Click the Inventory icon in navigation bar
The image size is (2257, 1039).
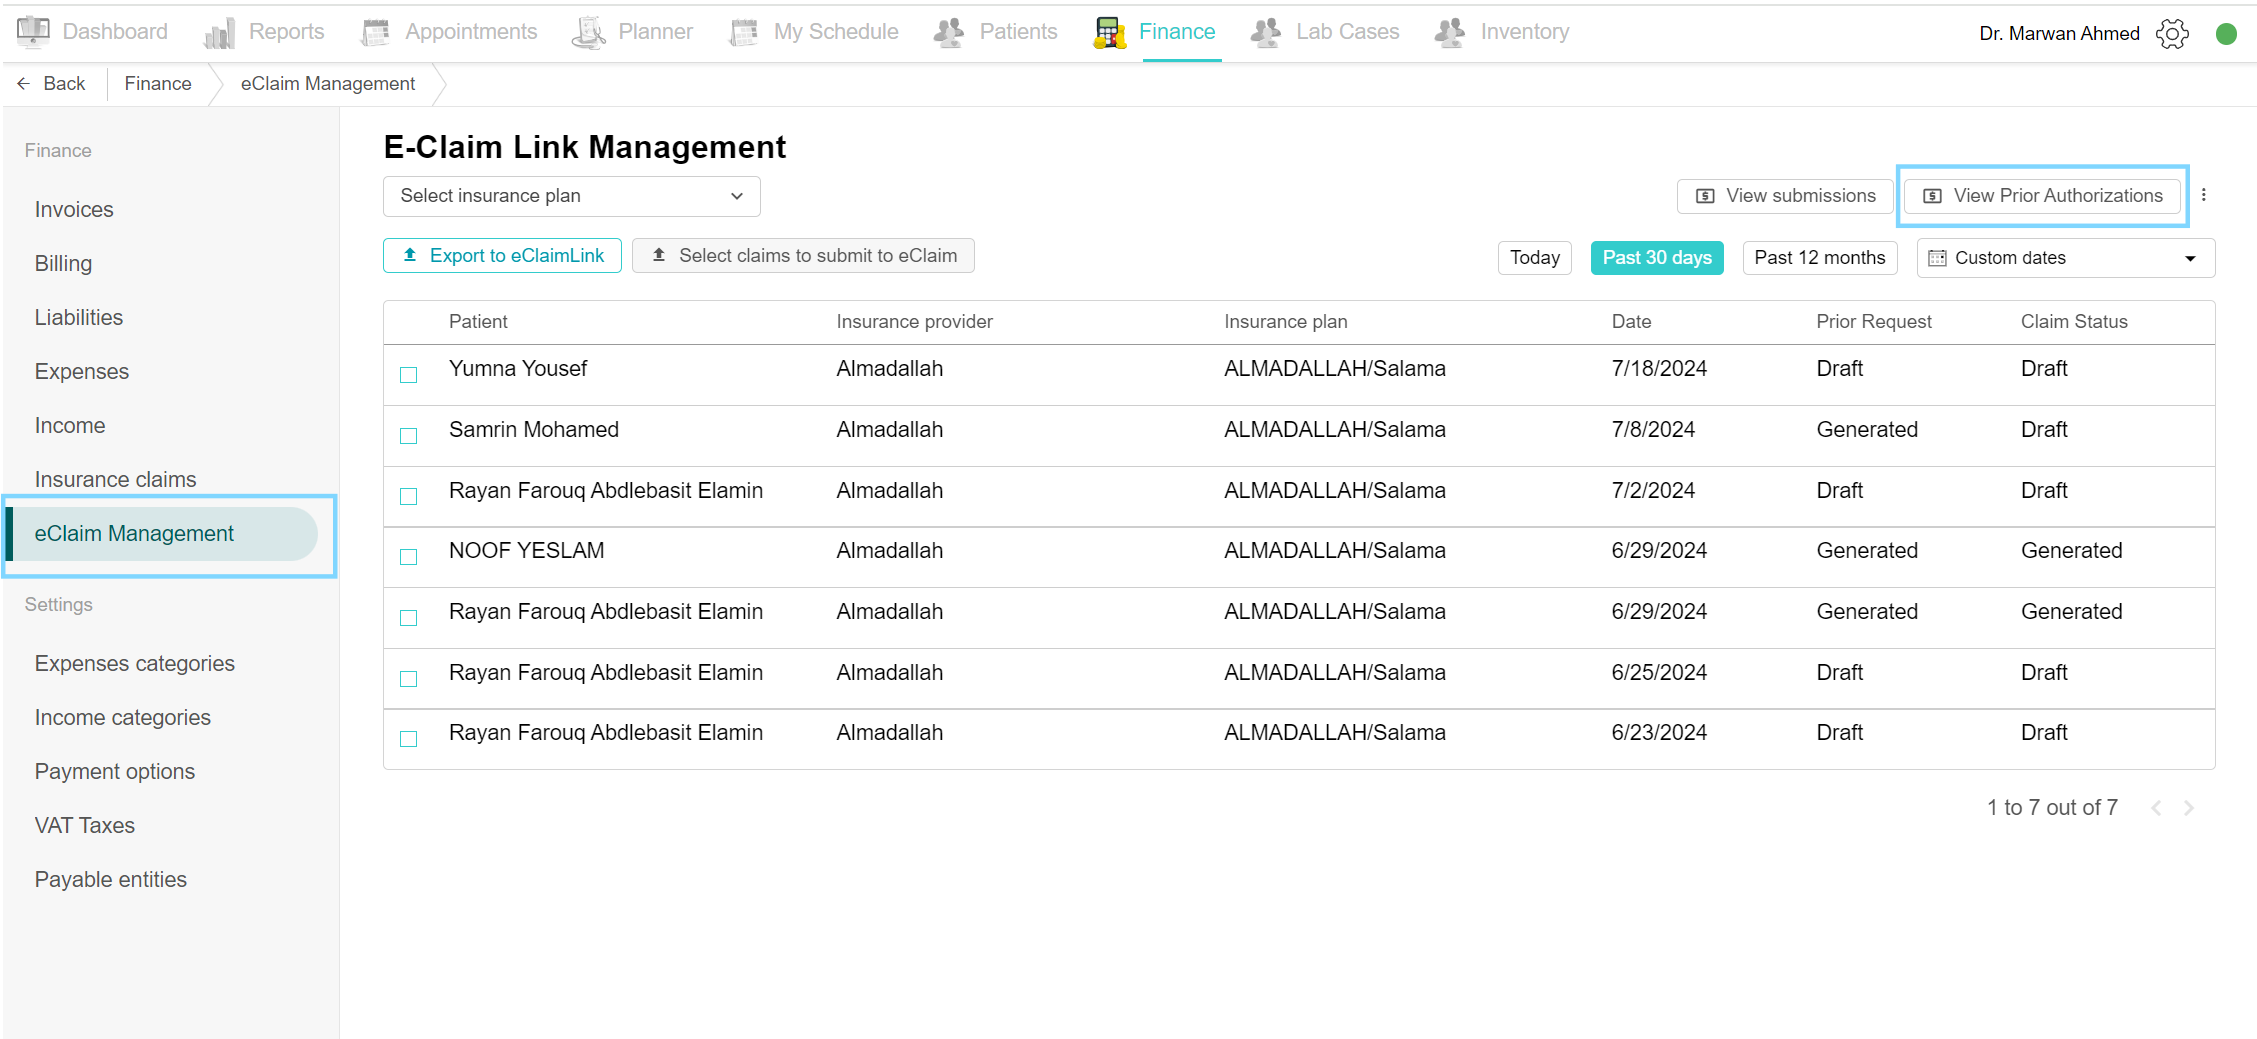1450,33
